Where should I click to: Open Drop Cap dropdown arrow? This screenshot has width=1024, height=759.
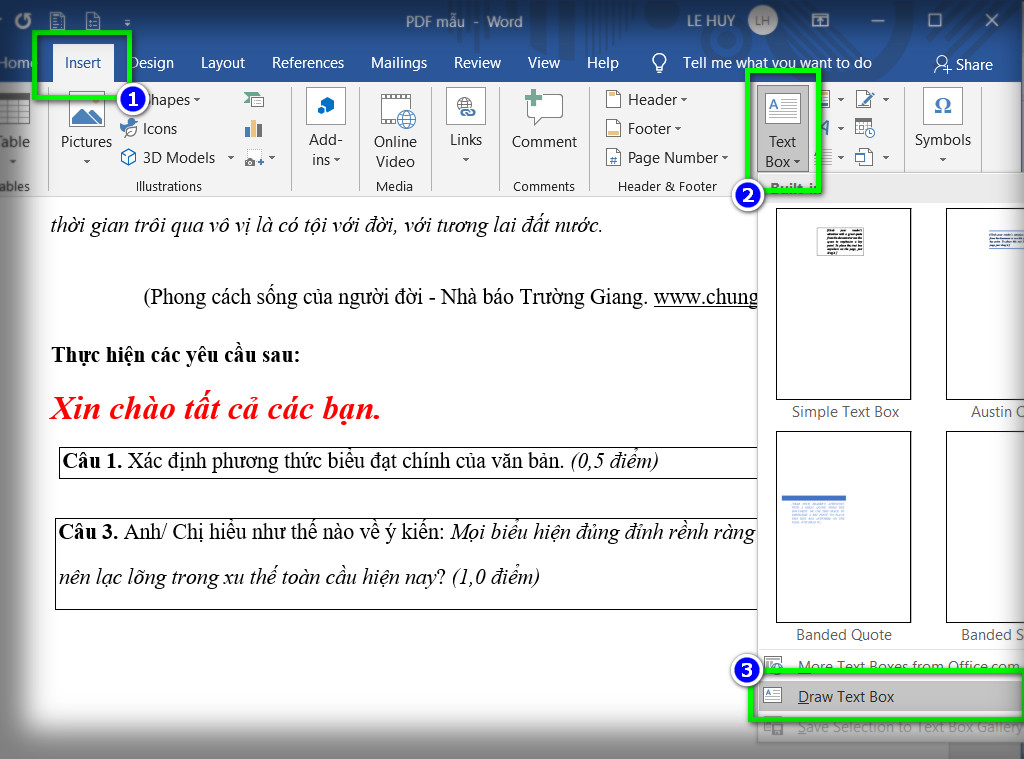click(840, 157)
